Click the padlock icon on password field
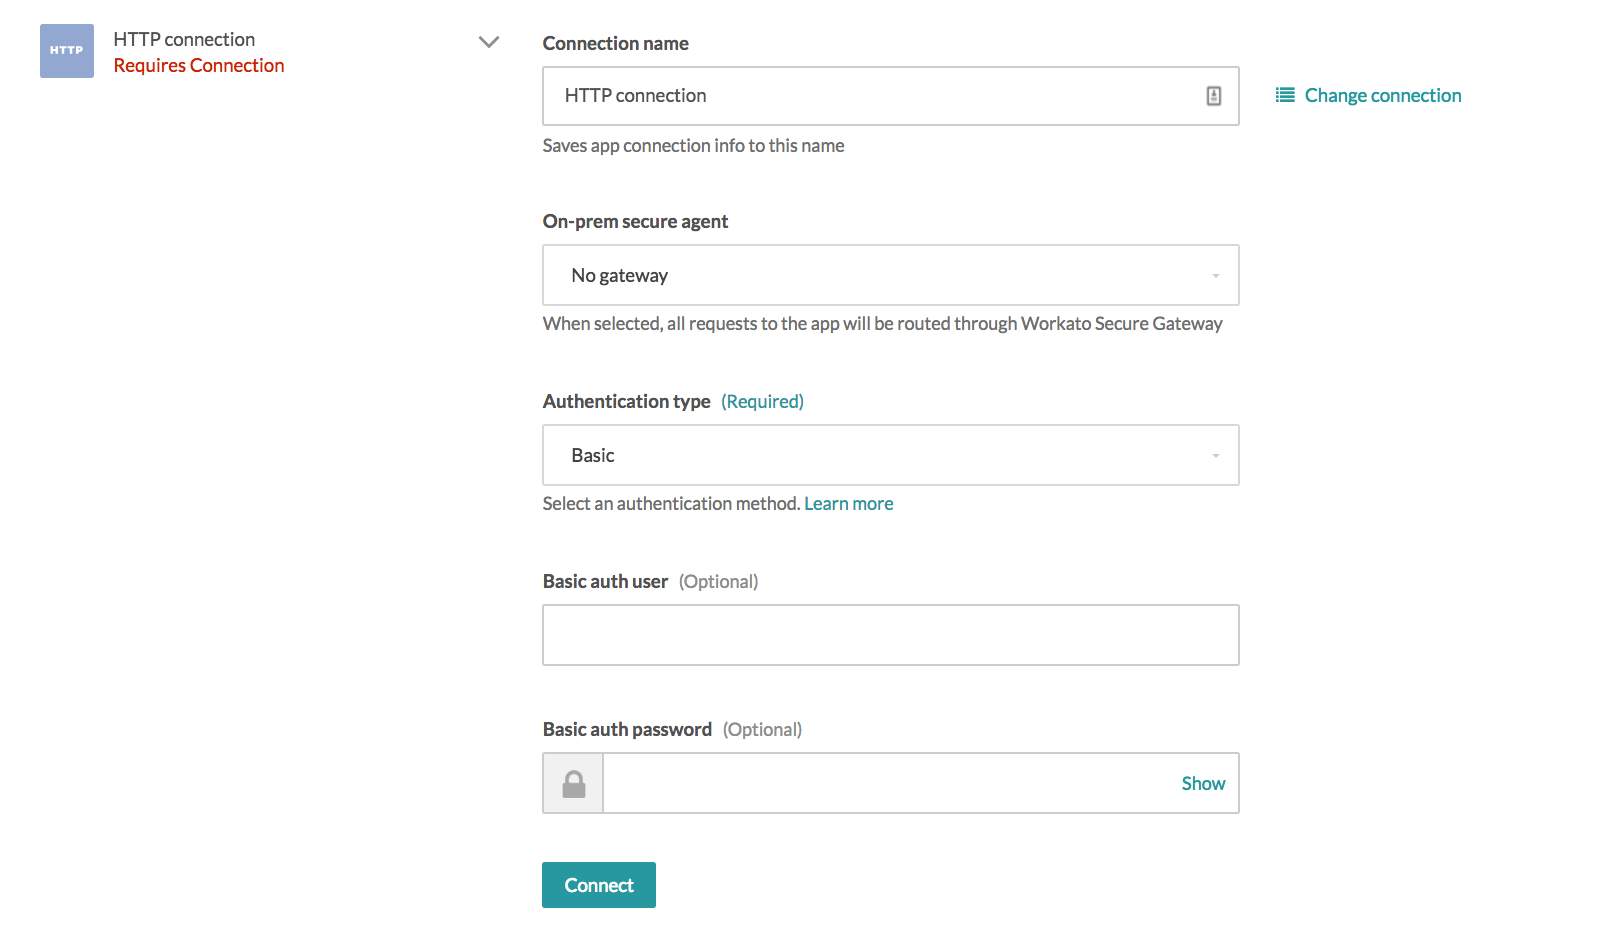 [573, 782]
